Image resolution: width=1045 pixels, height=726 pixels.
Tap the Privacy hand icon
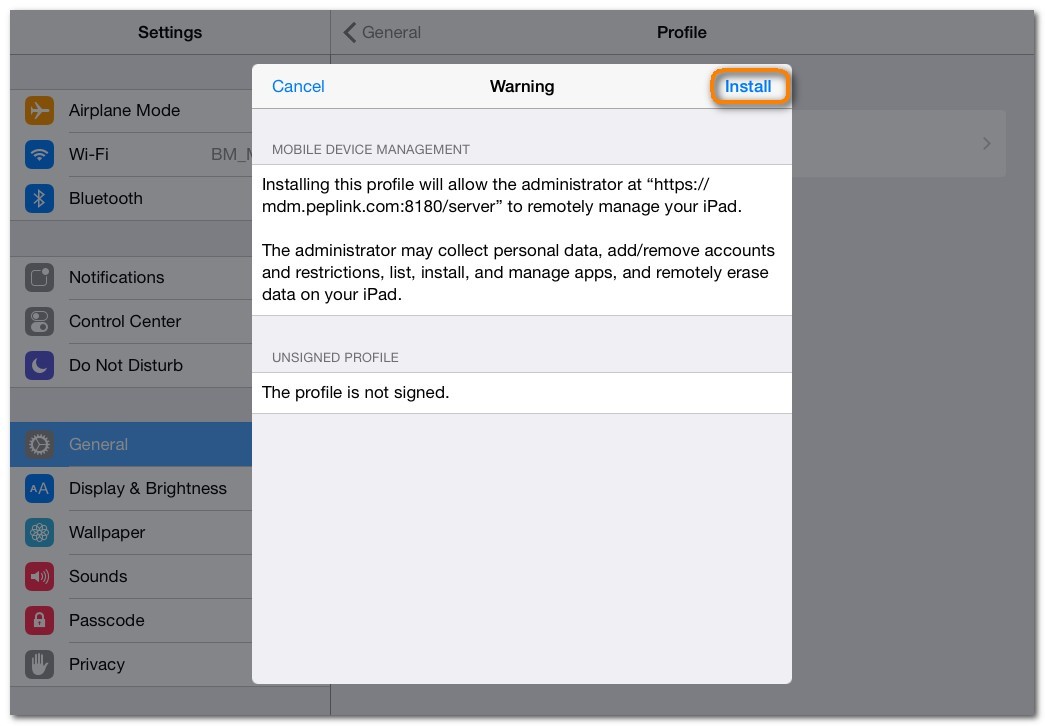pos(39,665)
